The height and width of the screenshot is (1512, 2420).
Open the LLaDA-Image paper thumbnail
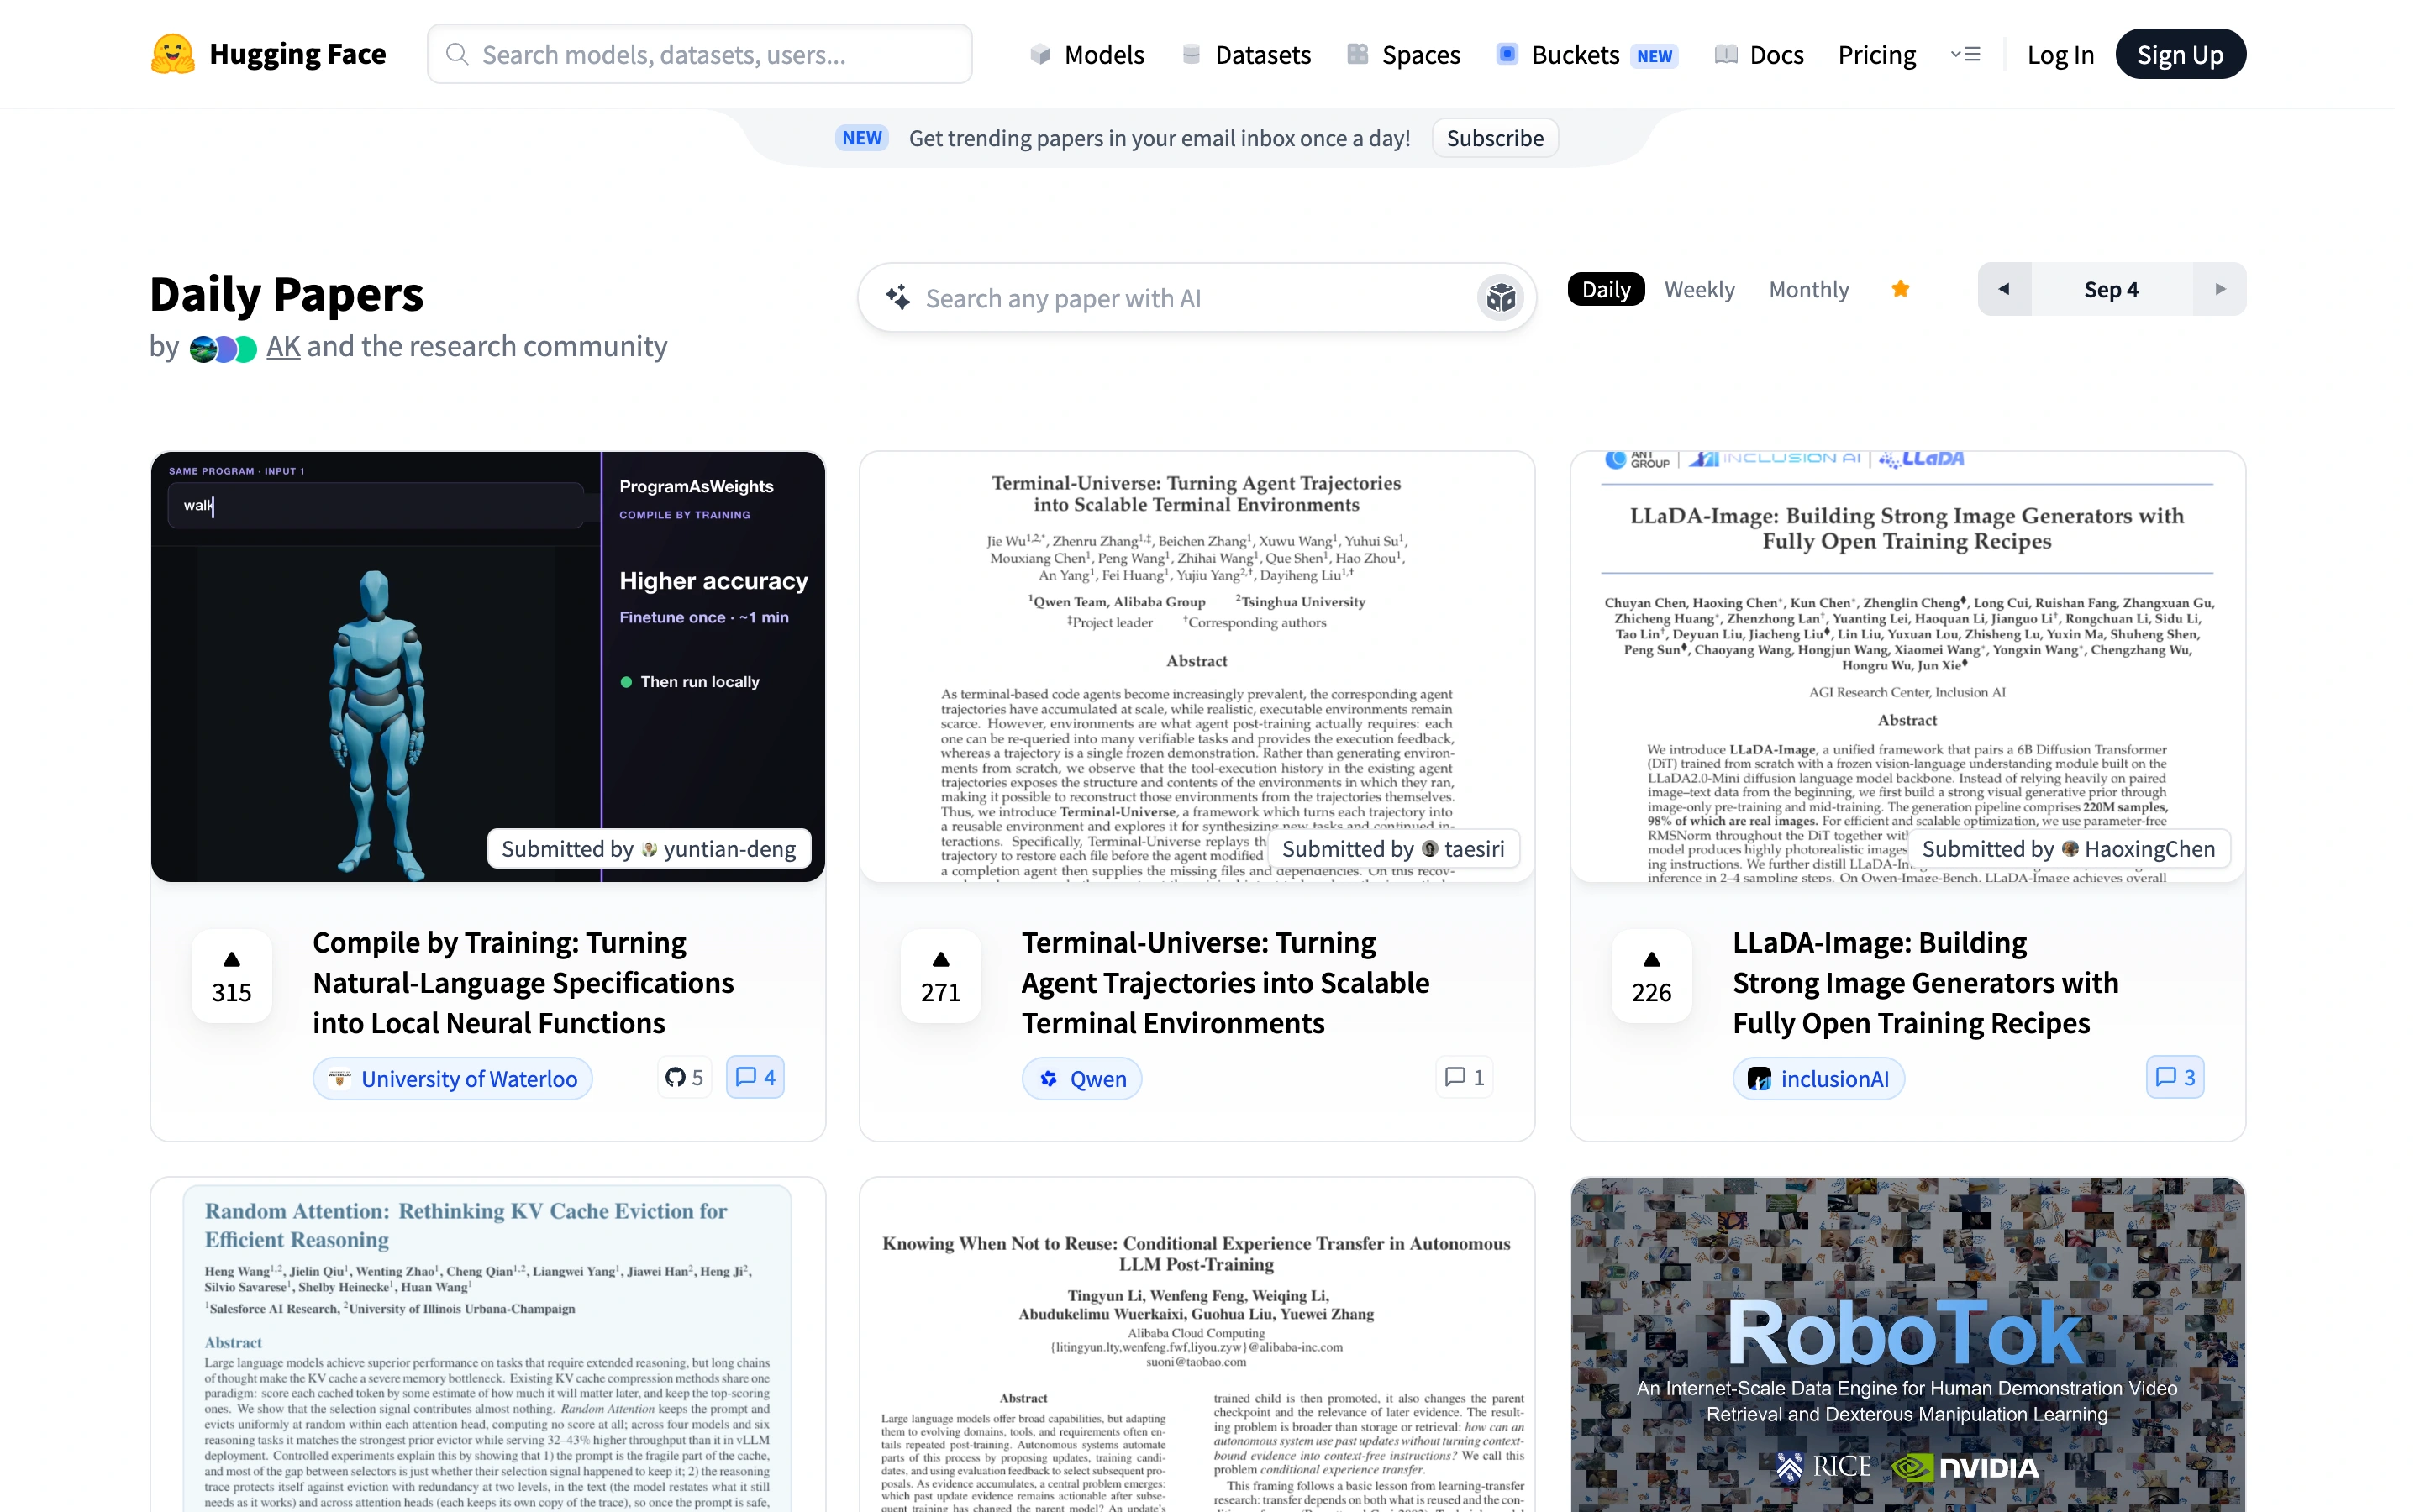click(1908, 666)
